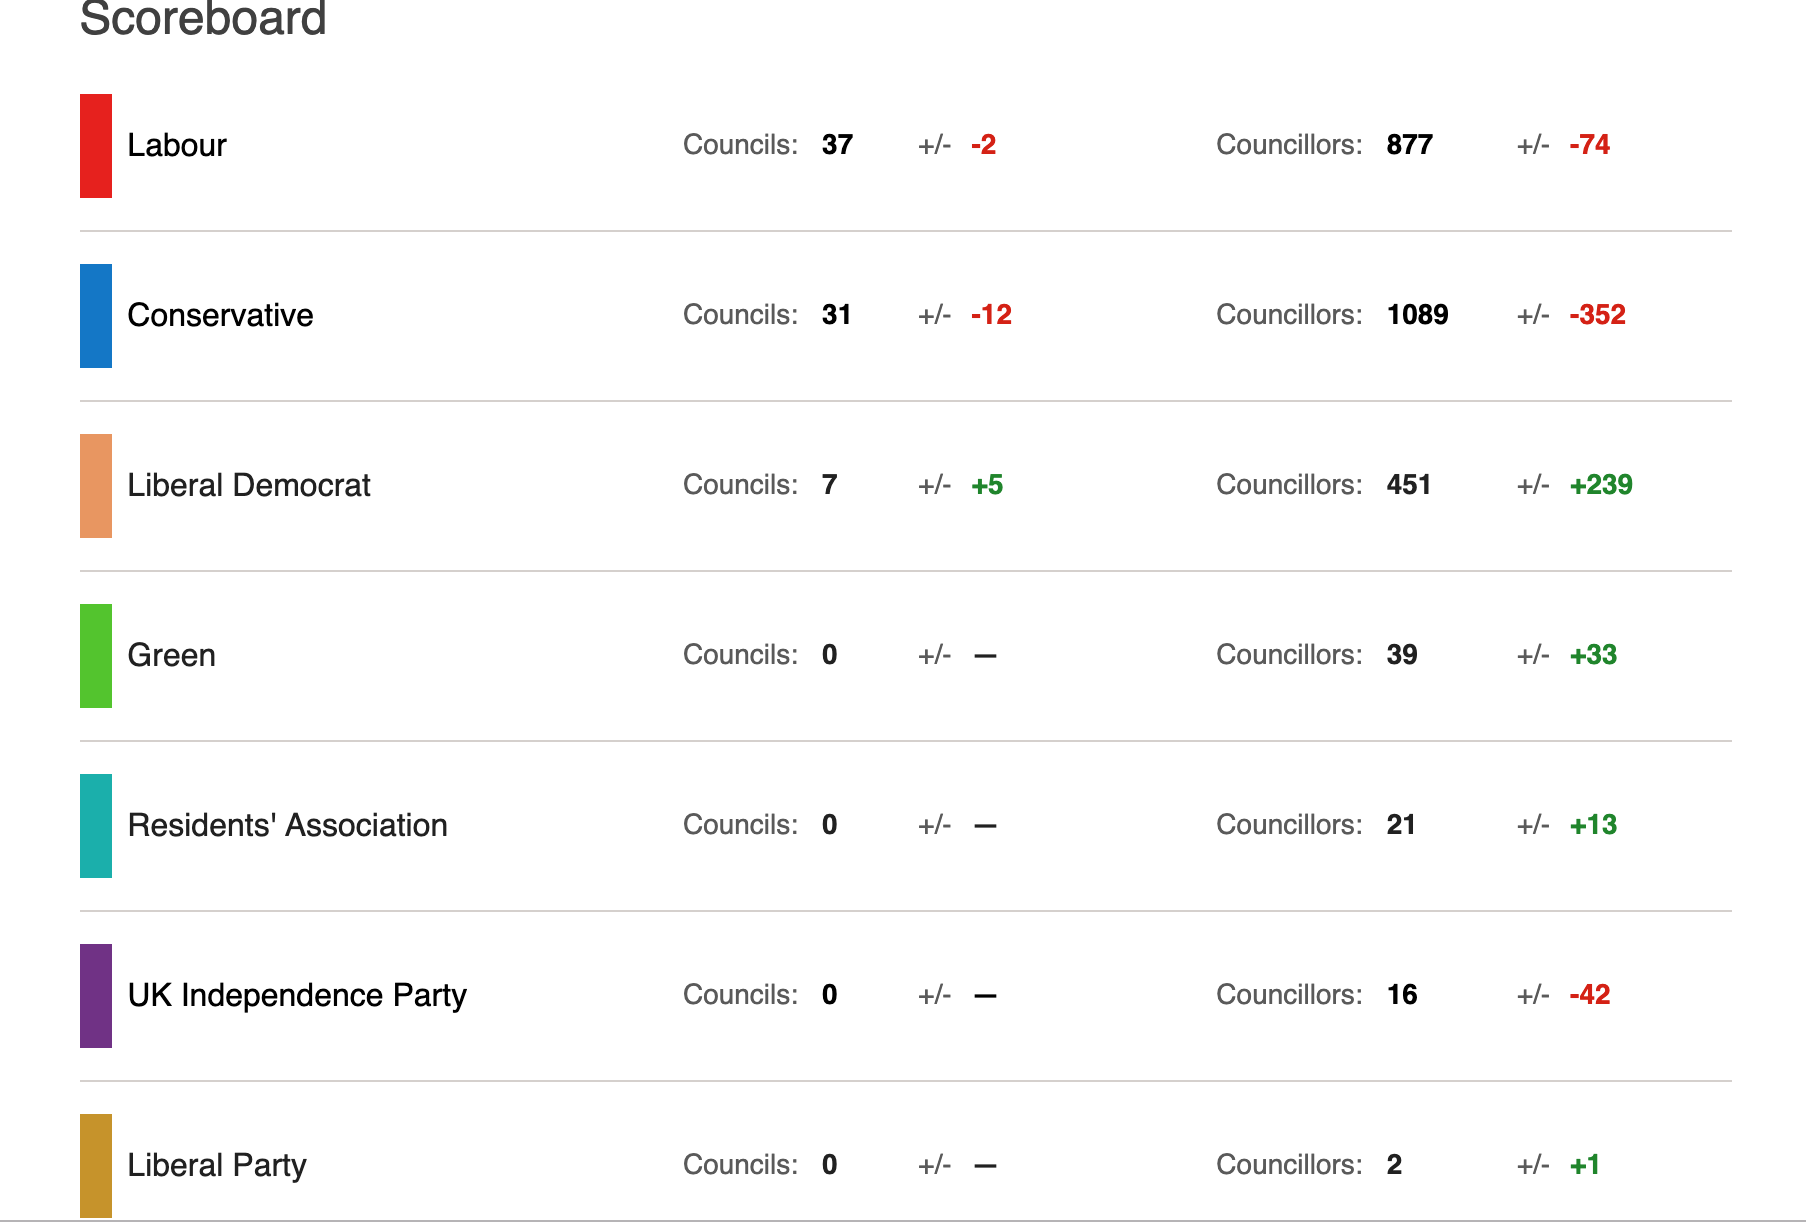
Task: Click the orange Liberal Democrat color swatch
Action: point(96,486)
